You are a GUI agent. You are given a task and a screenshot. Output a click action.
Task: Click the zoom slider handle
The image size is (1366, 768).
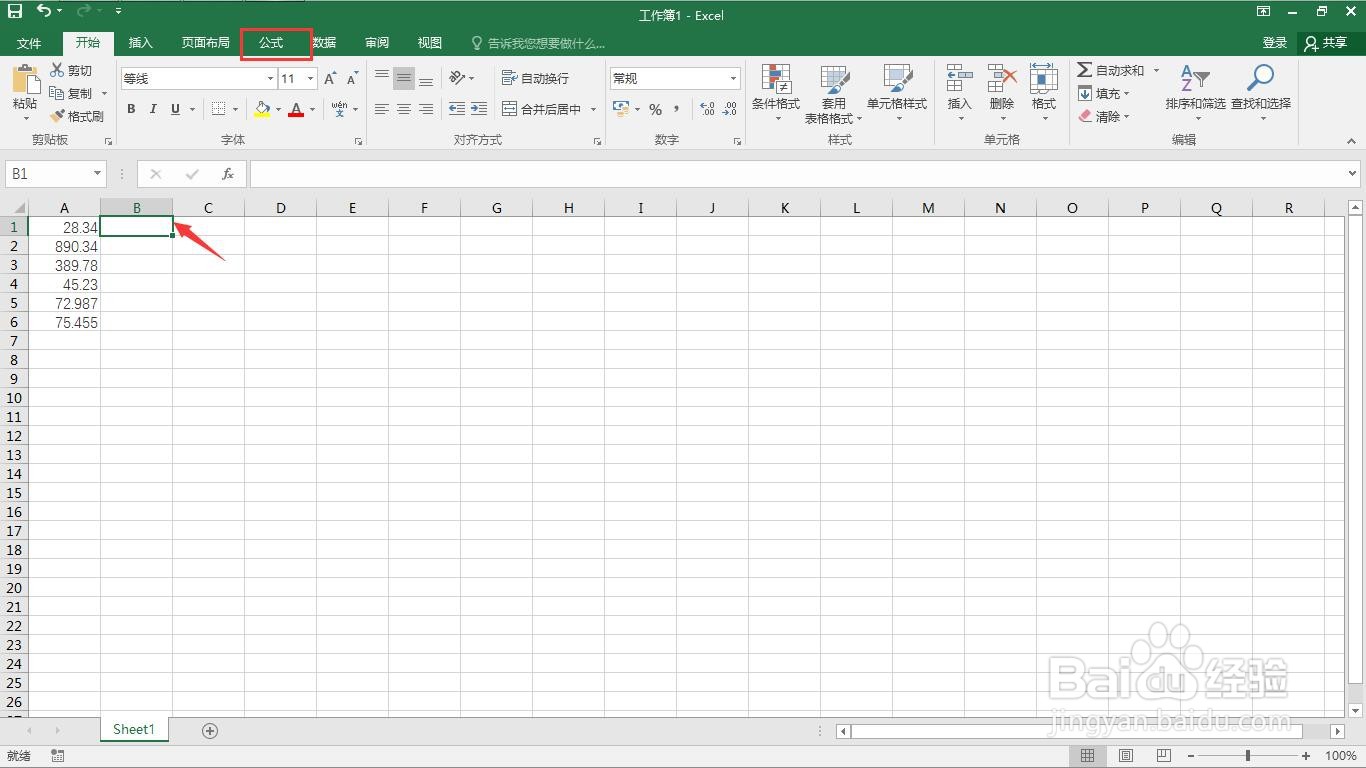click(x=1248, y=756)
